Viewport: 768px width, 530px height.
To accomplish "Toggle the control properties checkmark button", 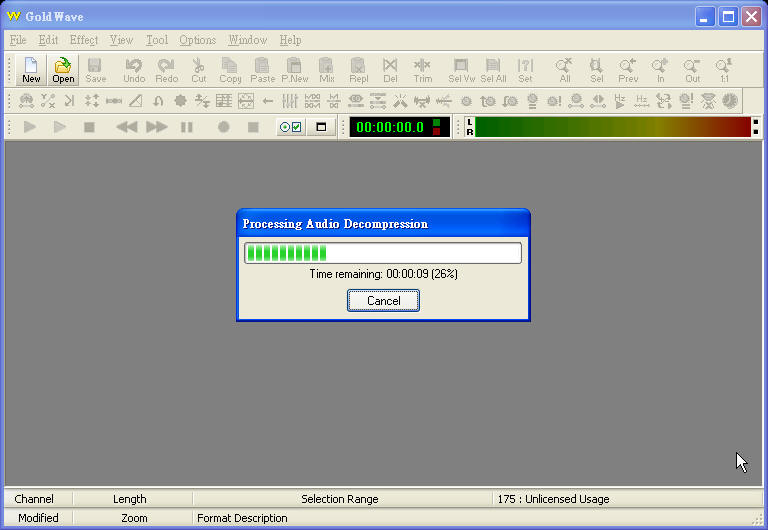I will pyautogui.click(x=291, y=127).
